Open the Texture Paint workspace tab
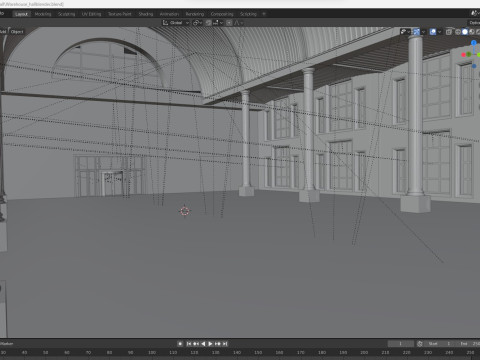The width and height of the screenshot is (480, 360). tap(120, 14)
